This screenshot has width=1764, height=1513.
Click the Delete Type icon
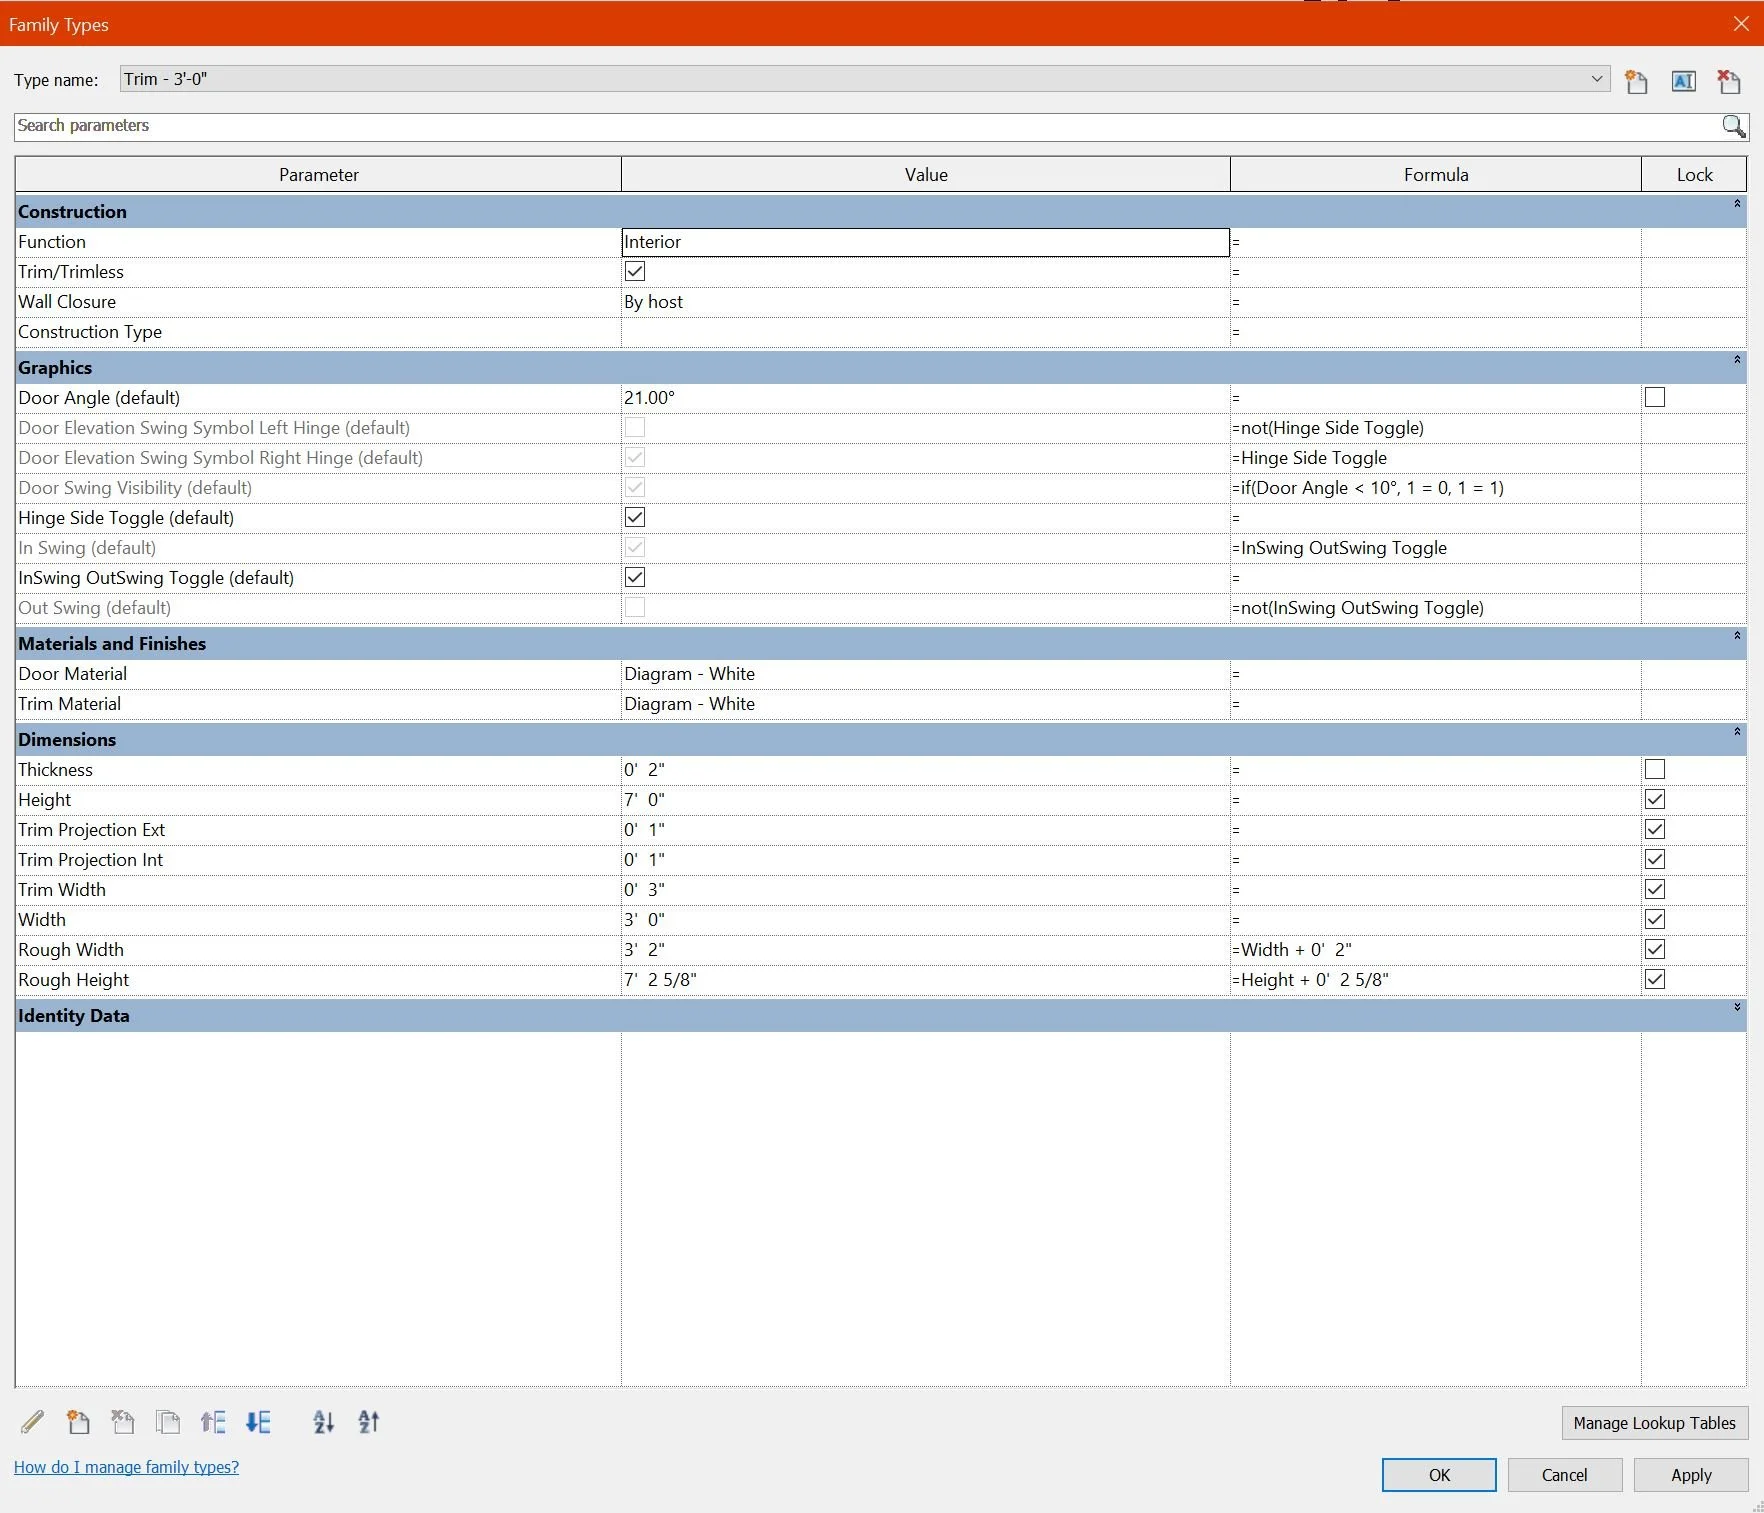click(x=1729, y=81)
